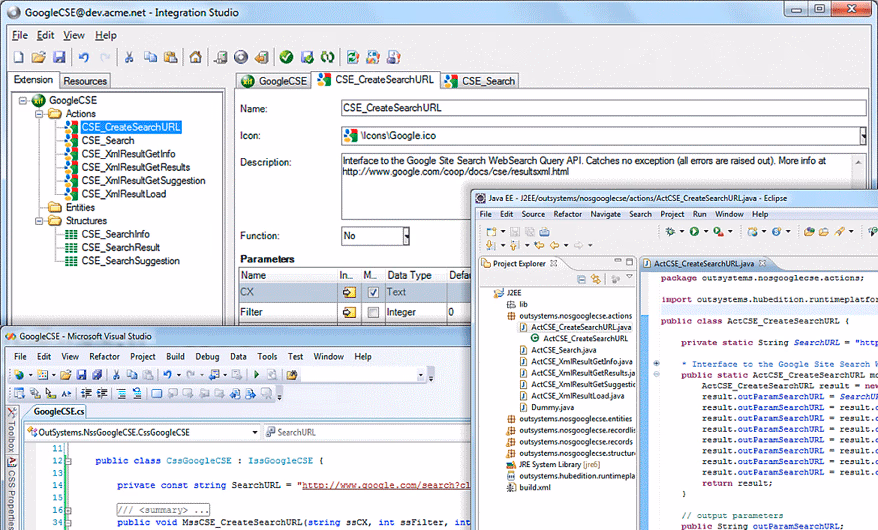
Task: Click Increase Indent icon in Visual Studio toolbar
Action: (x=102, y=393)
